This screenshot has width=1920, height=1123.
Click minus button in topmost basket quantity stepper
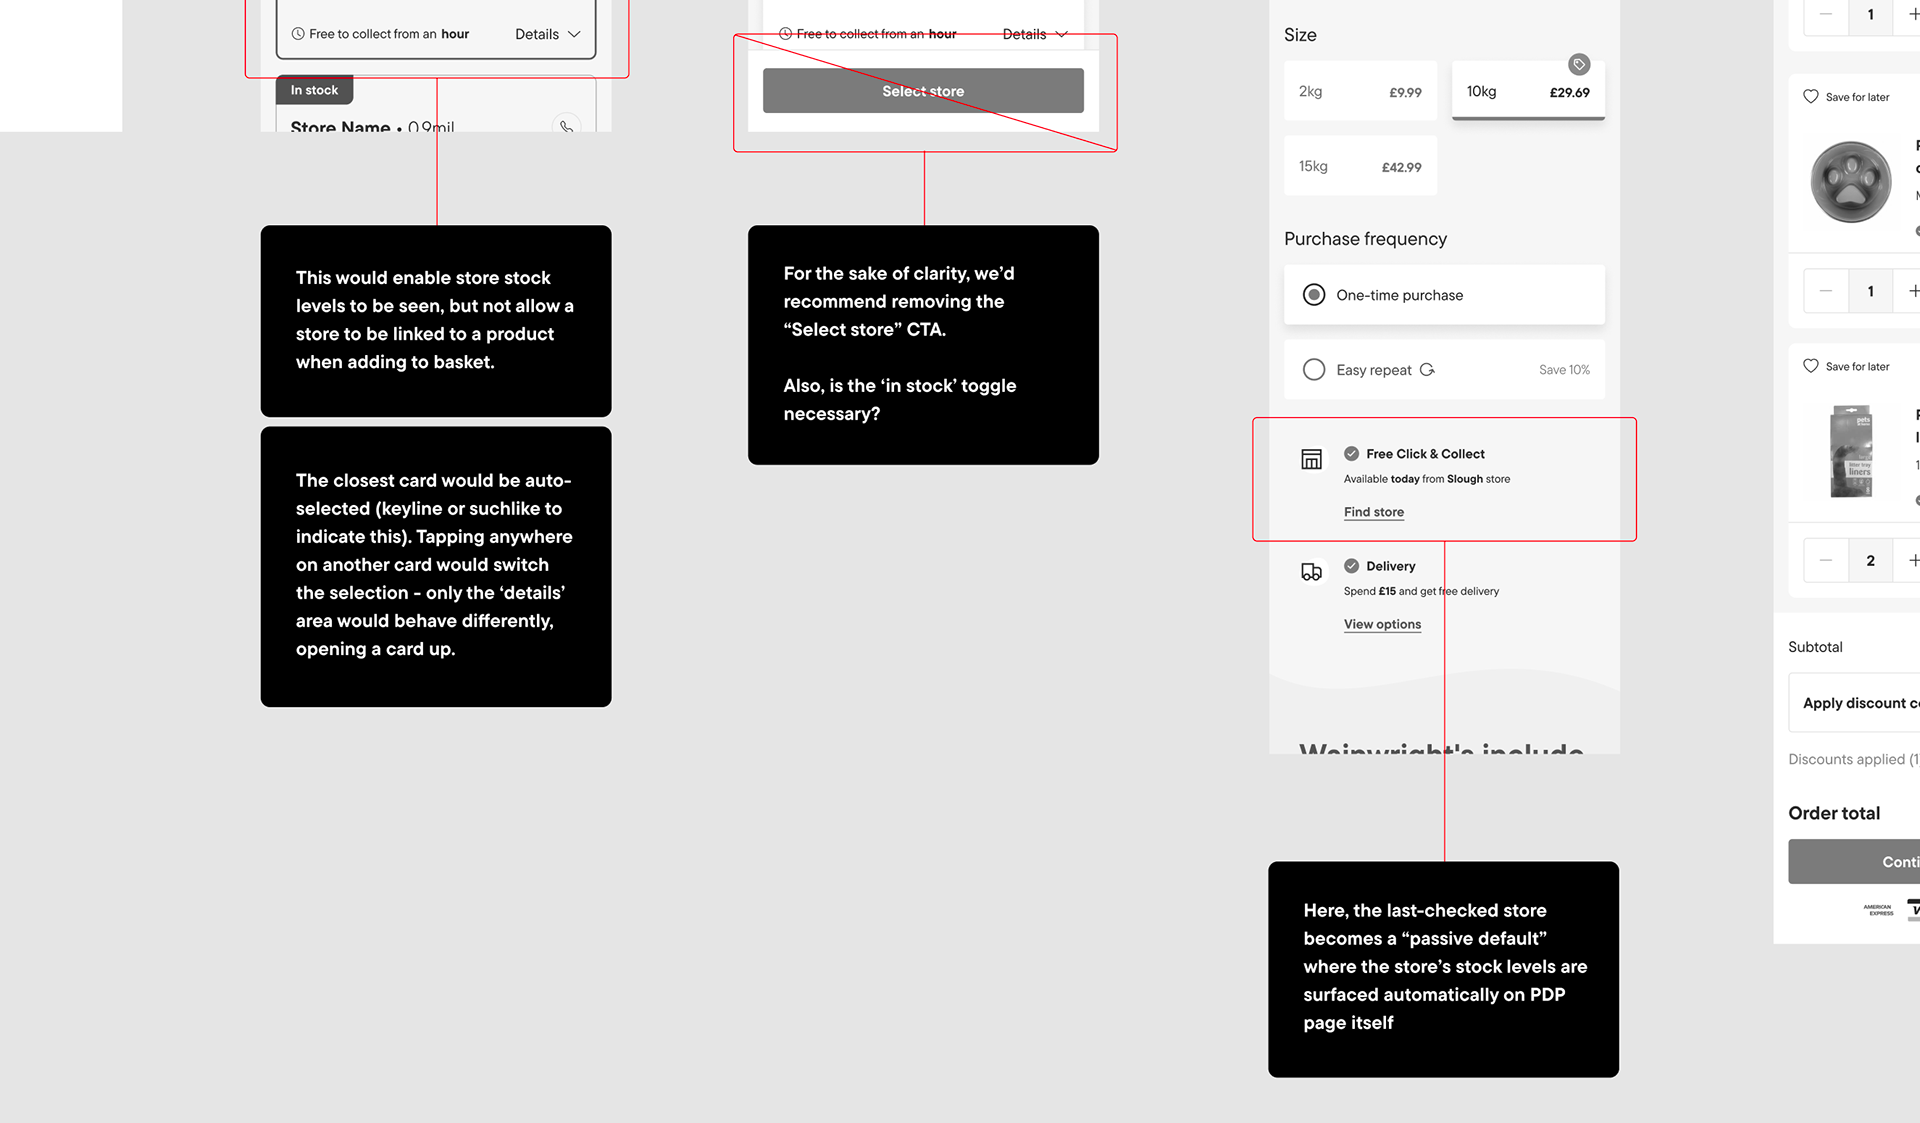click(x=1826, y=15)
